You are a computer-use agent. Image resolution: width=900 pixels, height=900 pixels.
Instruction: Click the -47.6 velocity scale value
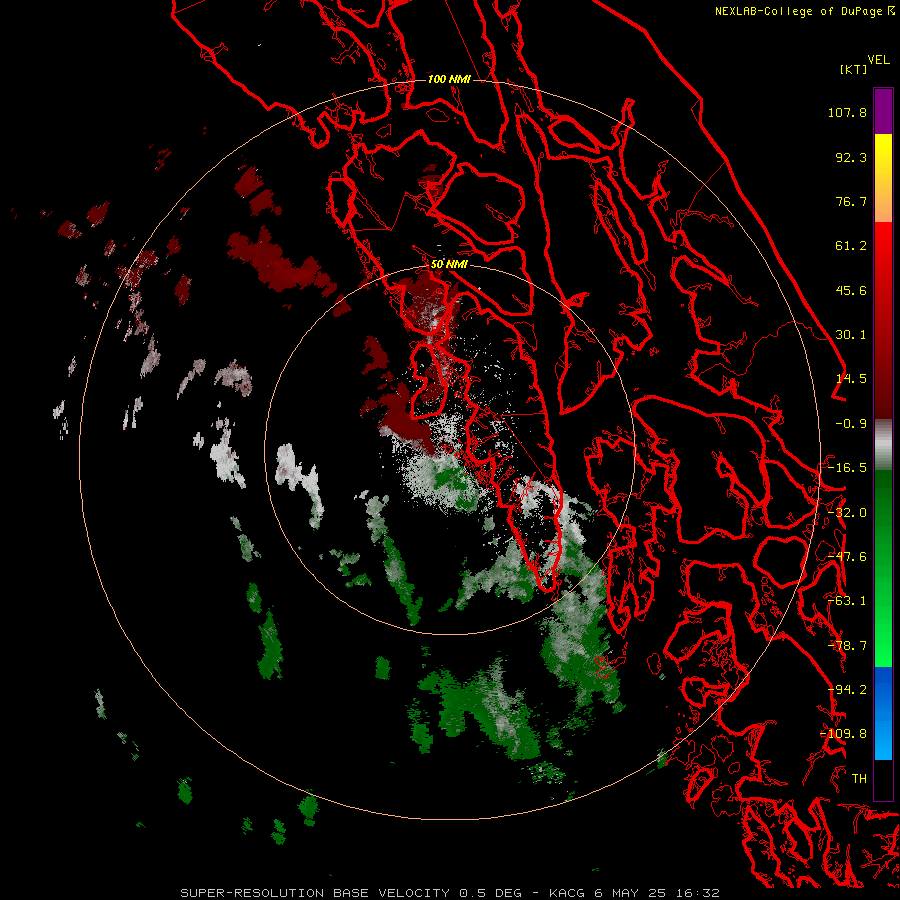(847, 557)
